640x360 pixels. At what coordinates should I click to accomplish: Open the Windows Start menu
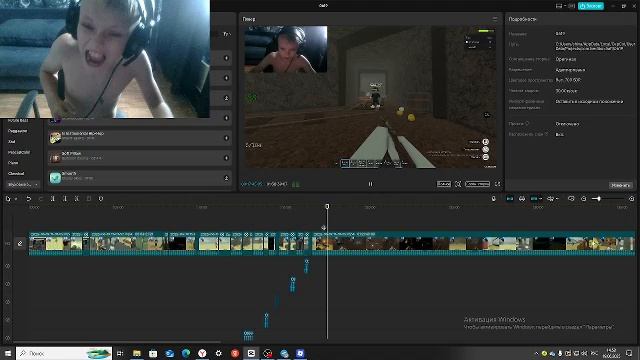click(x=7, y=353)
